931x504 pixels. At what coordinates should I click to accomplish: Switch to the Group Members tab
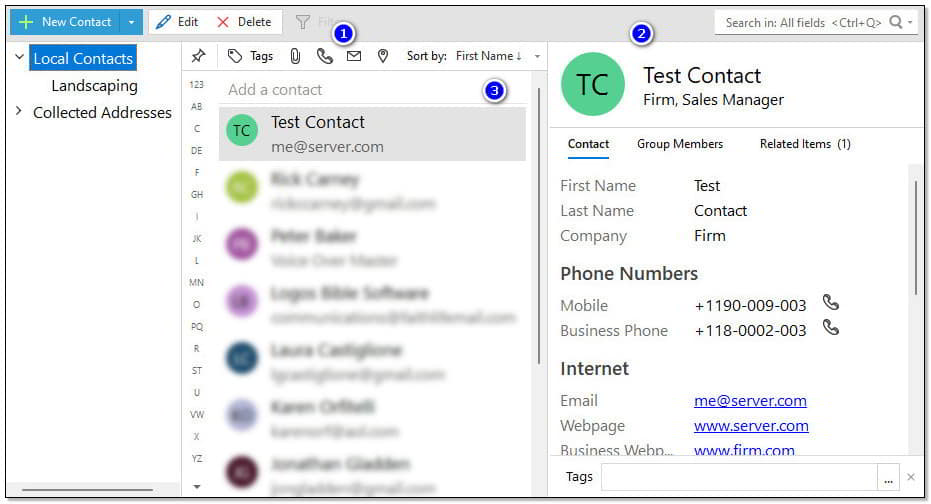[x=679, y=144]
